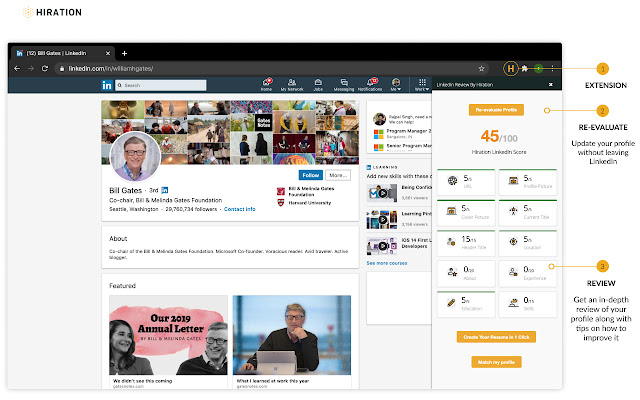The height and width of the screenshot is (400, 640).
Task: Open a new browser tab
Action: (x=124, y=53)
